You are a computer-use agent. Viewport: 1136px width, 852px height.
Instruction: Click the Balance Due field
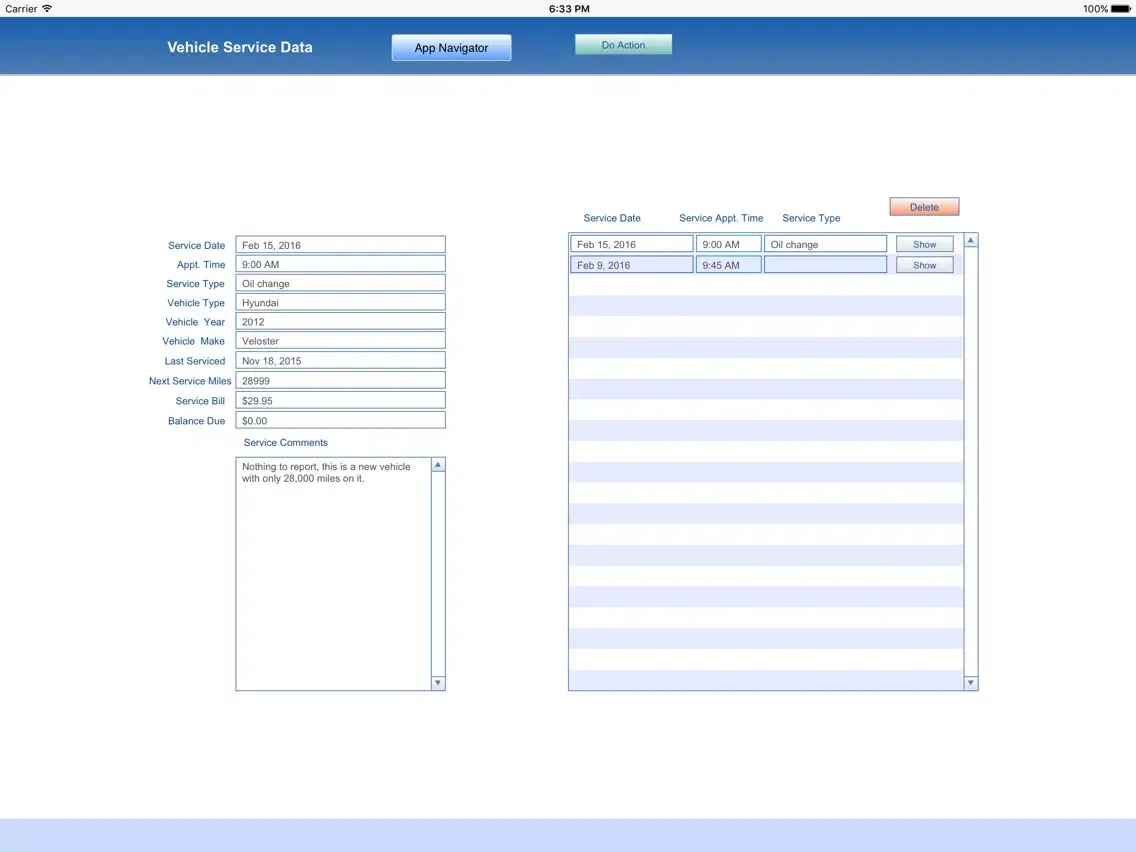[340, 421]
